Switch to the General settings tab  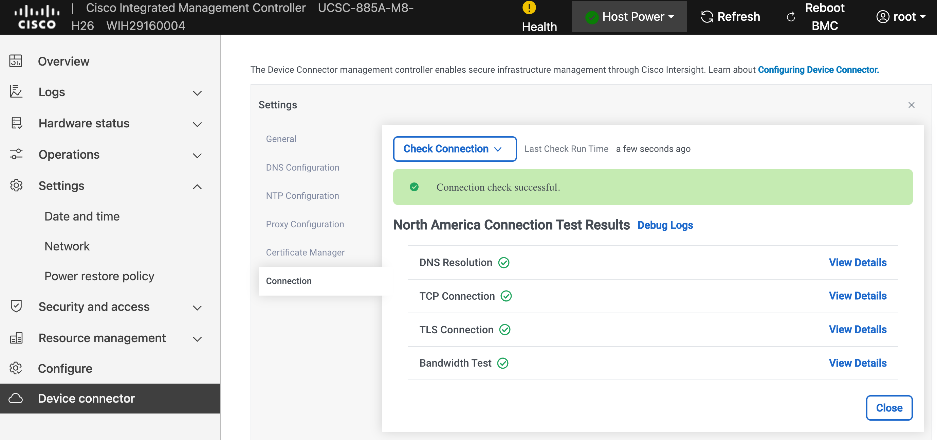click(x=281, y=139)
